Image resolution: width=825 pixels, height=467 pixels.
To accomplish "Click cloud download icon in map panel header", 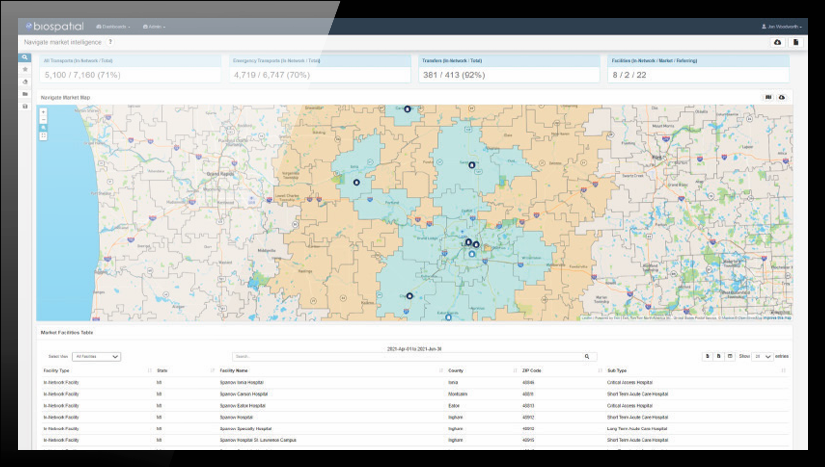I will (782, 97).
